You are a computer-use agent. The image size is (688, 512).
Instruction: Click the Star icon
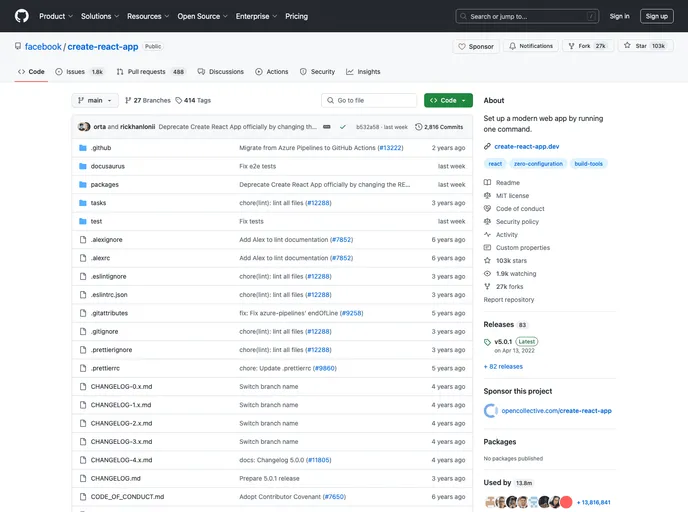[x=627, y=45]
